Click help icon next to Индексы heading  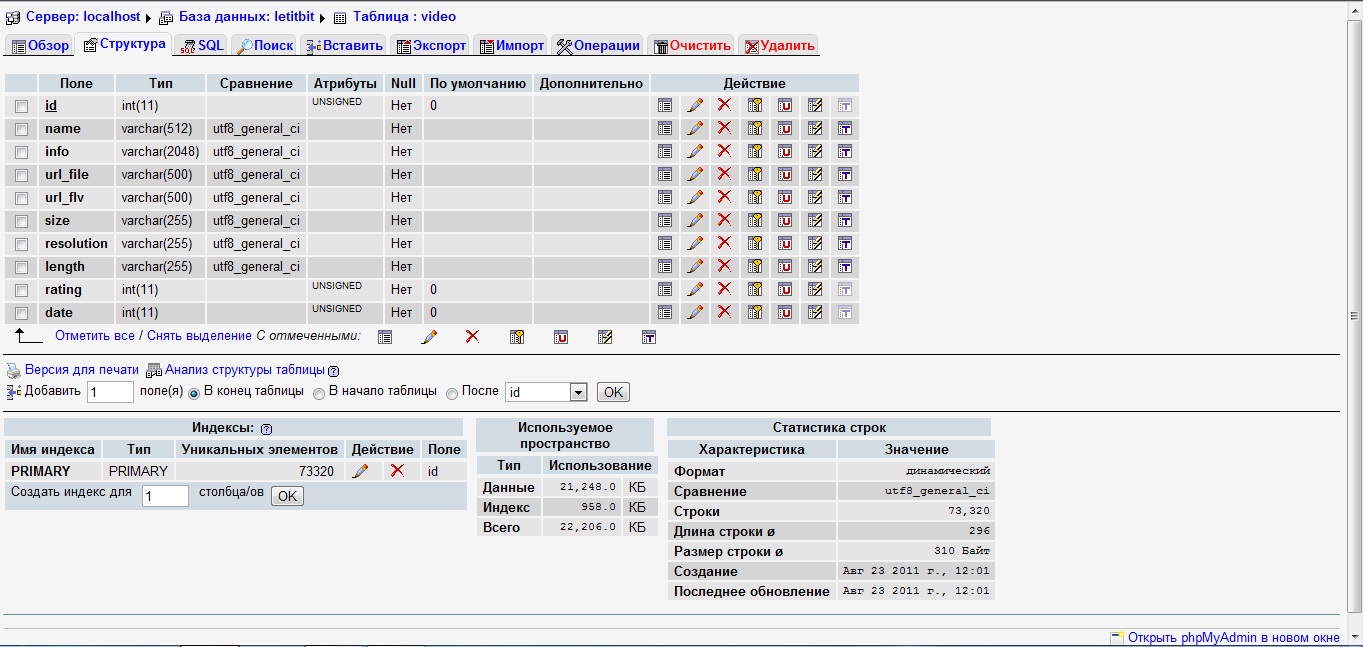tap(266, 429)
